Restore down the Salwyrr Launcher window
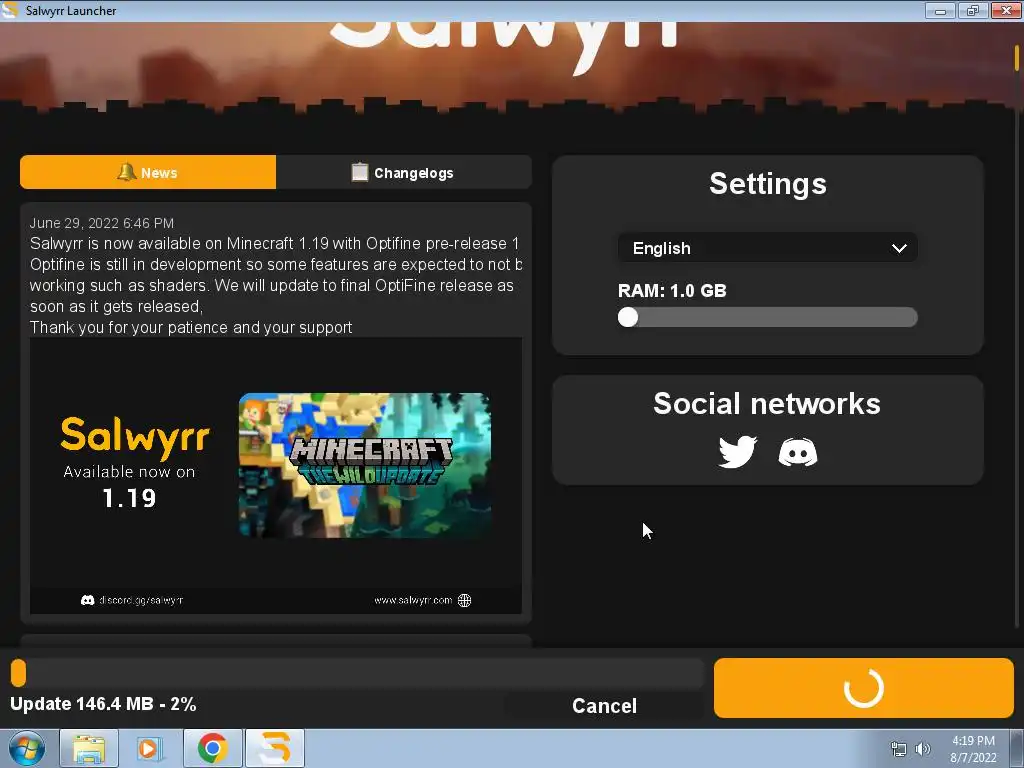Viewport: 1024px width, 768px height. pyautogui.click(x=972, y=10)
